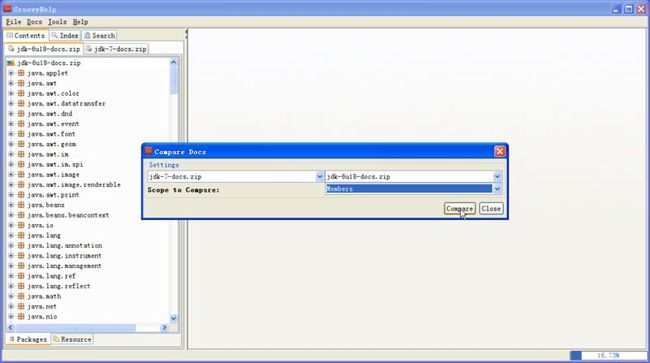Click the GroovyHelp title bar app icon
The image size is (650, 363).
point(7,8)
